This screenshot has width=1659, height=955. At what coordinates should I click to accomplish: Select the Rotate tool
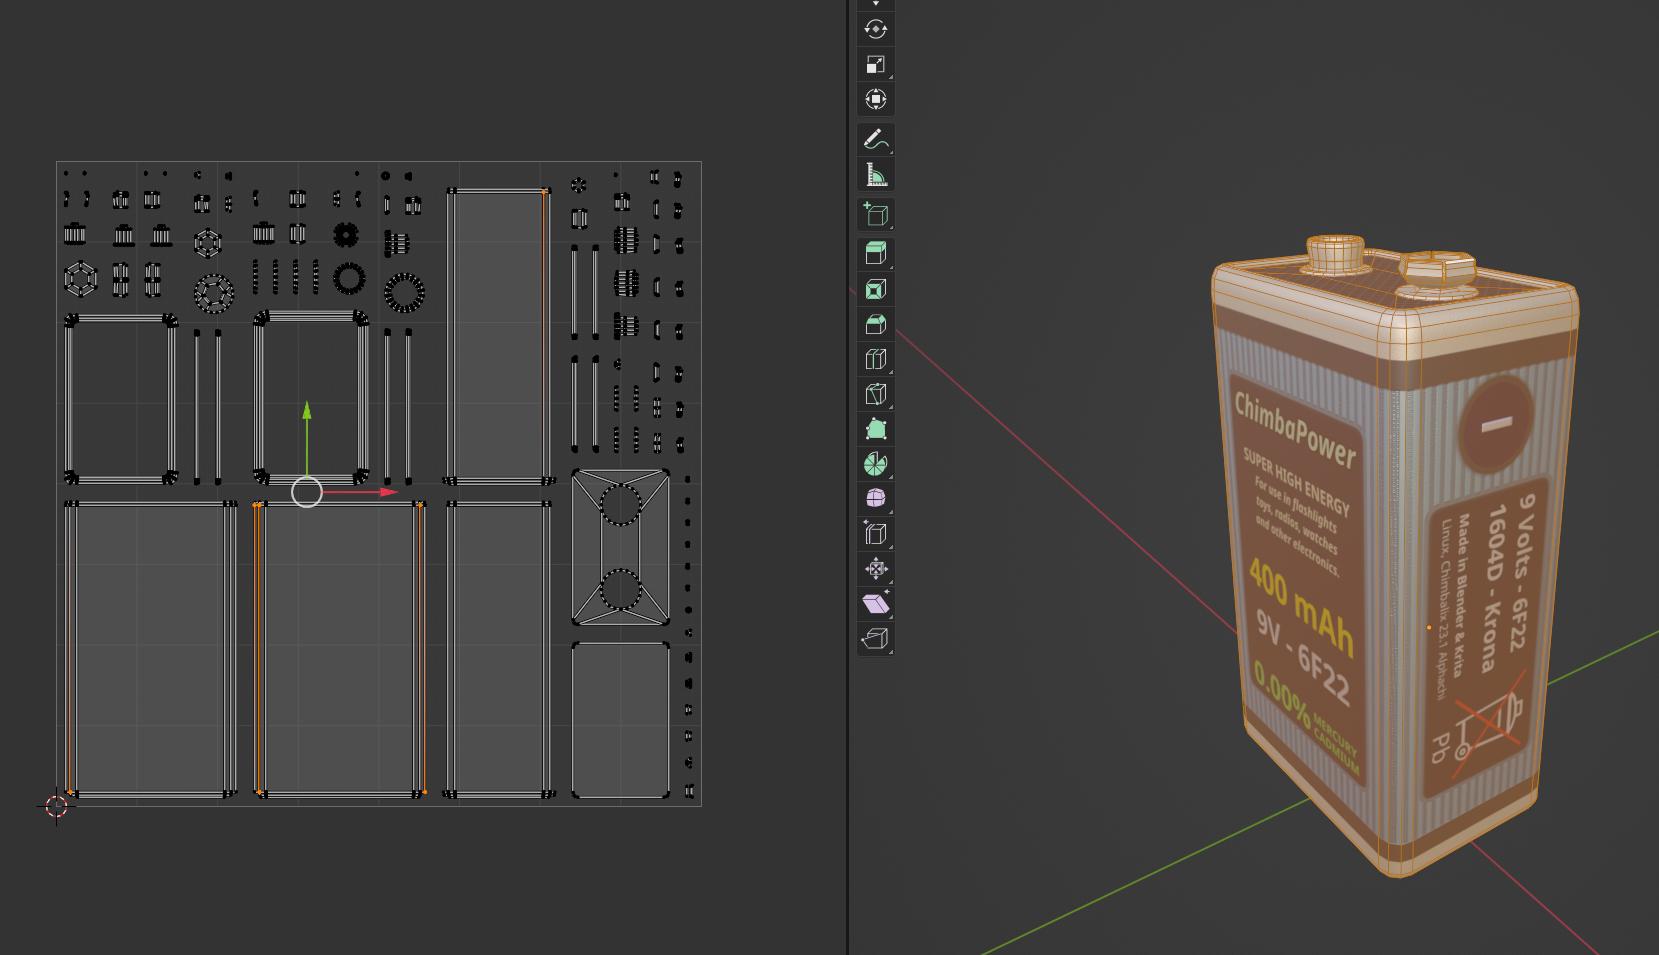tap(875, 29)
